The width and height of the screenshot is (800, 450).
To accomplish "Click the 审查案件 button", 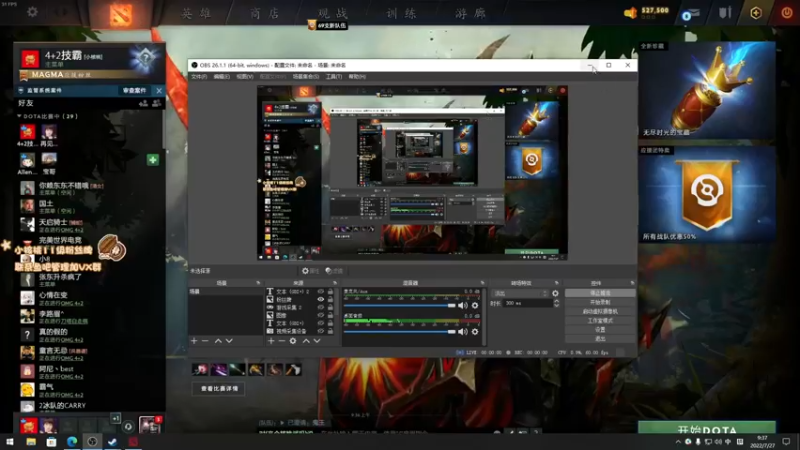I will (134, 90).
